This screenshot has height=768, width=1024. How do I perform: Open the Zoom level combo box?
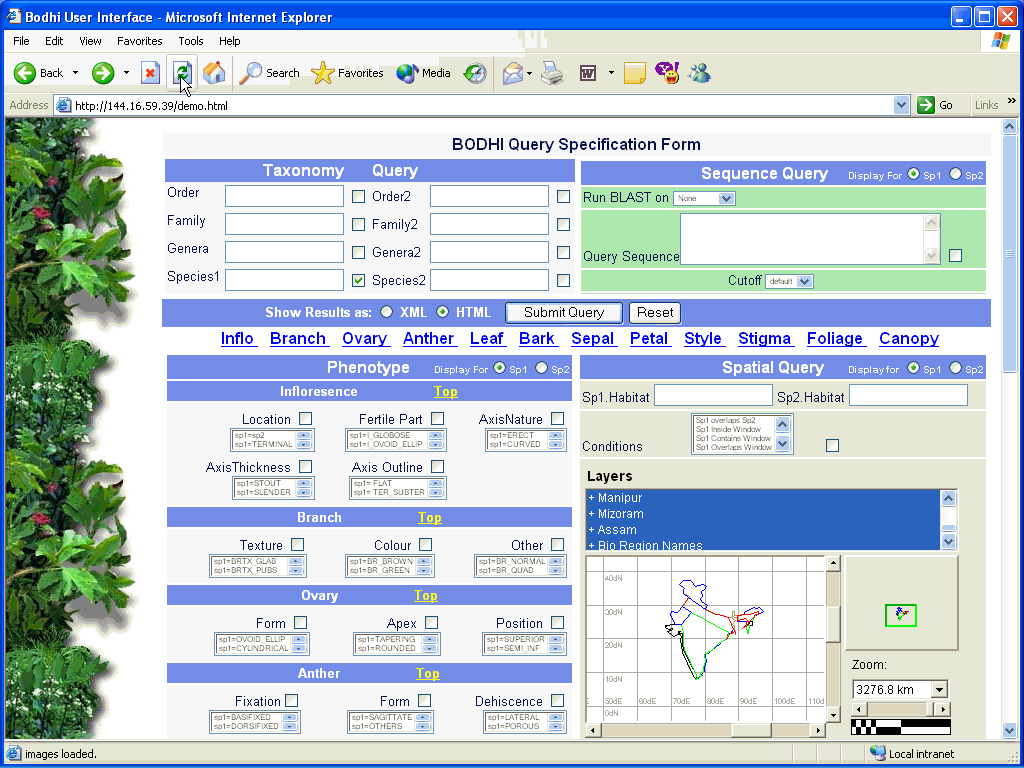pos(899,689)
